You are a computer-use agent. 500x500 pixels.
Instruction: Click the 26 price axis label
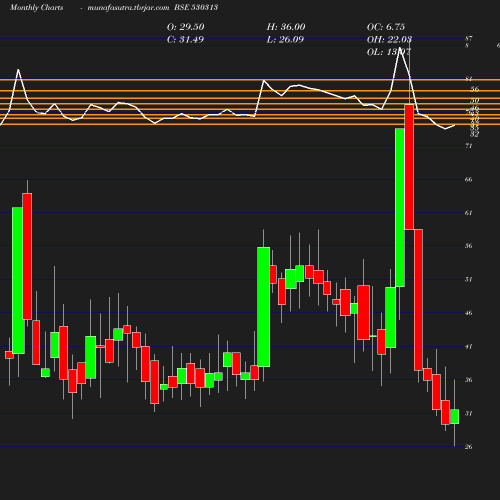tap(469, 447)
